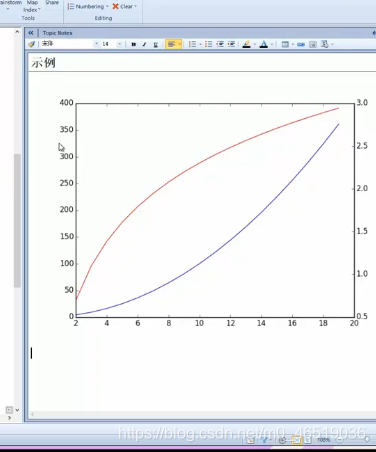Click the small square icon at bottom-left pane
376x452 pixels.
coord(9,410)
